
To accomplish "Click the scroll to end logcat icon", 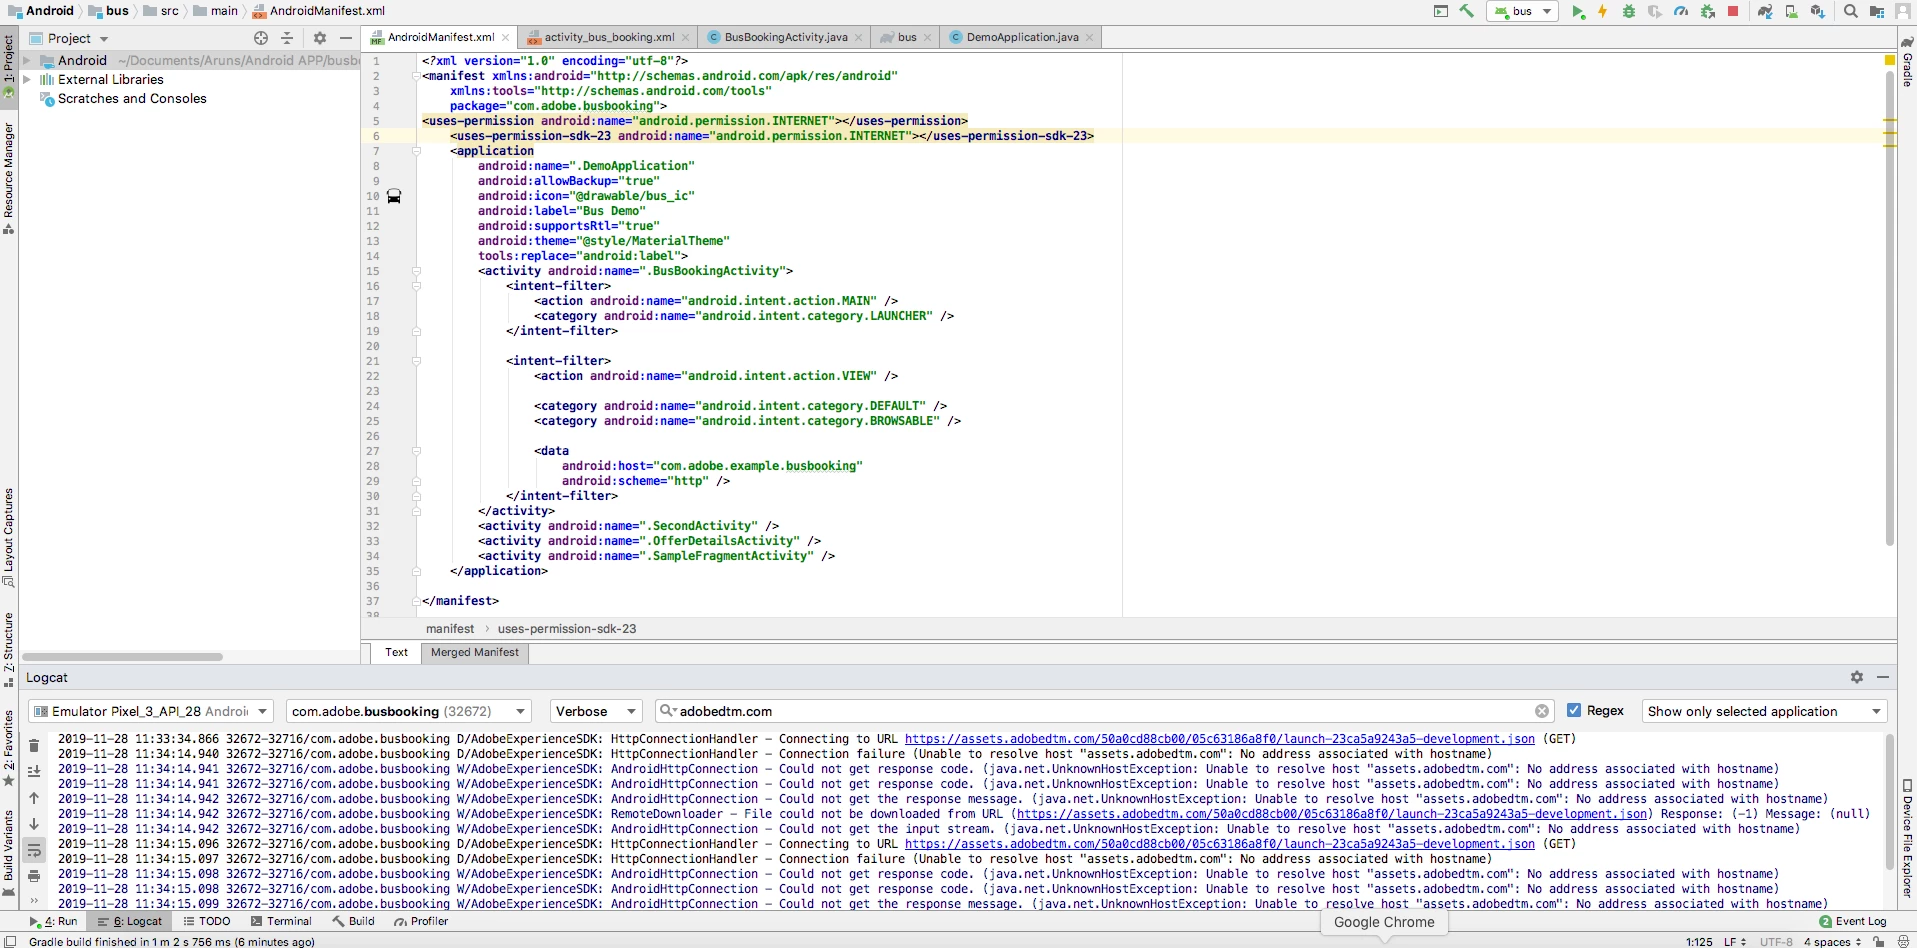I will 34,771.
